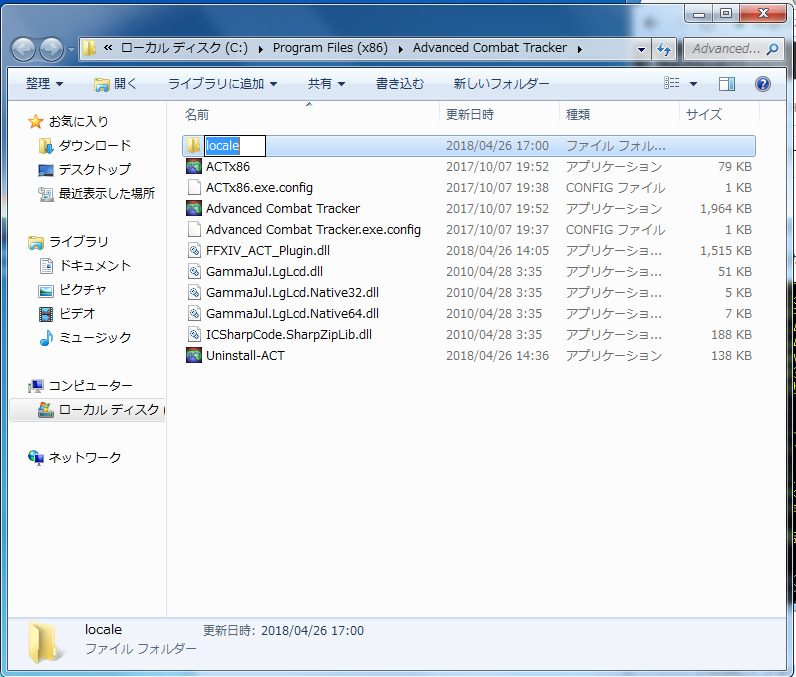Select the FFXIV_ACT_Plugin.dll file icon
This screenshot has height=677, width=796.
pos(193,251)
